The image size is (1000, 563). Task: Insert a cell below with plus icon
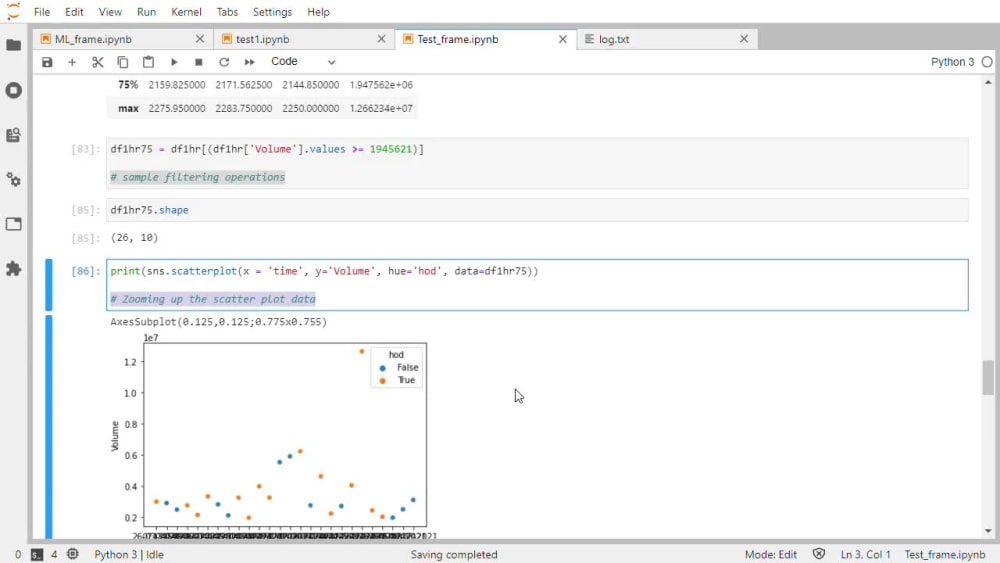click(x=72, y=62)
